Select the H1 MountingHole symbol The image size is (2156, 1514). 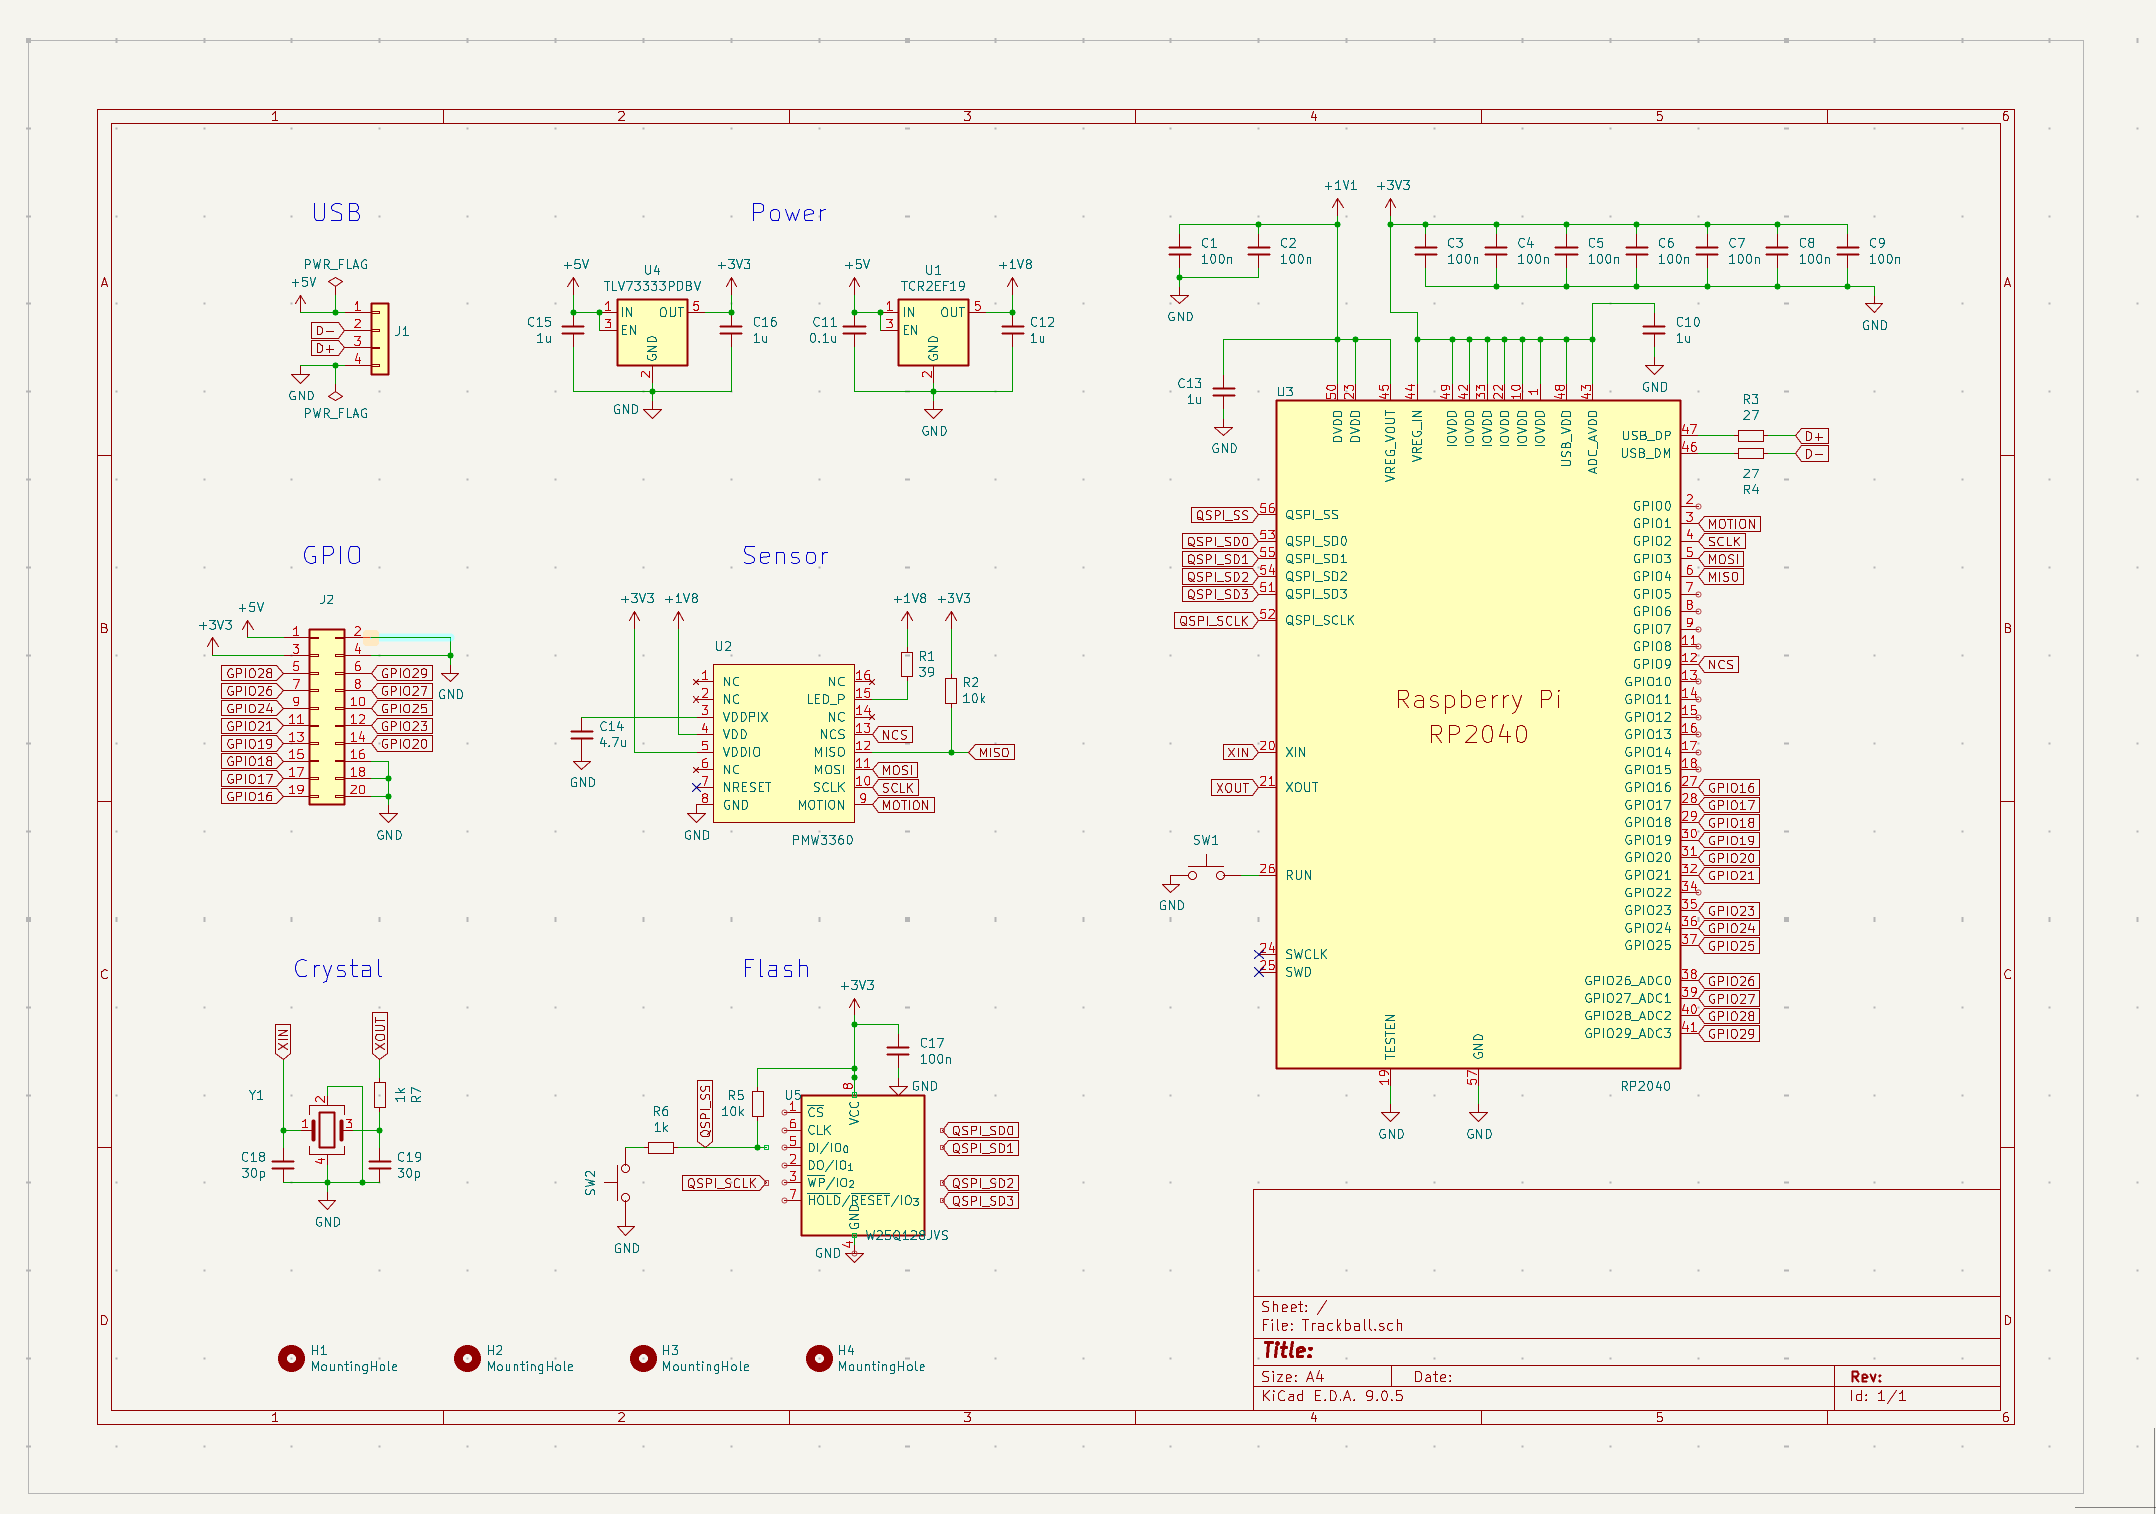pyautogui.click(x=291, y=1358)
